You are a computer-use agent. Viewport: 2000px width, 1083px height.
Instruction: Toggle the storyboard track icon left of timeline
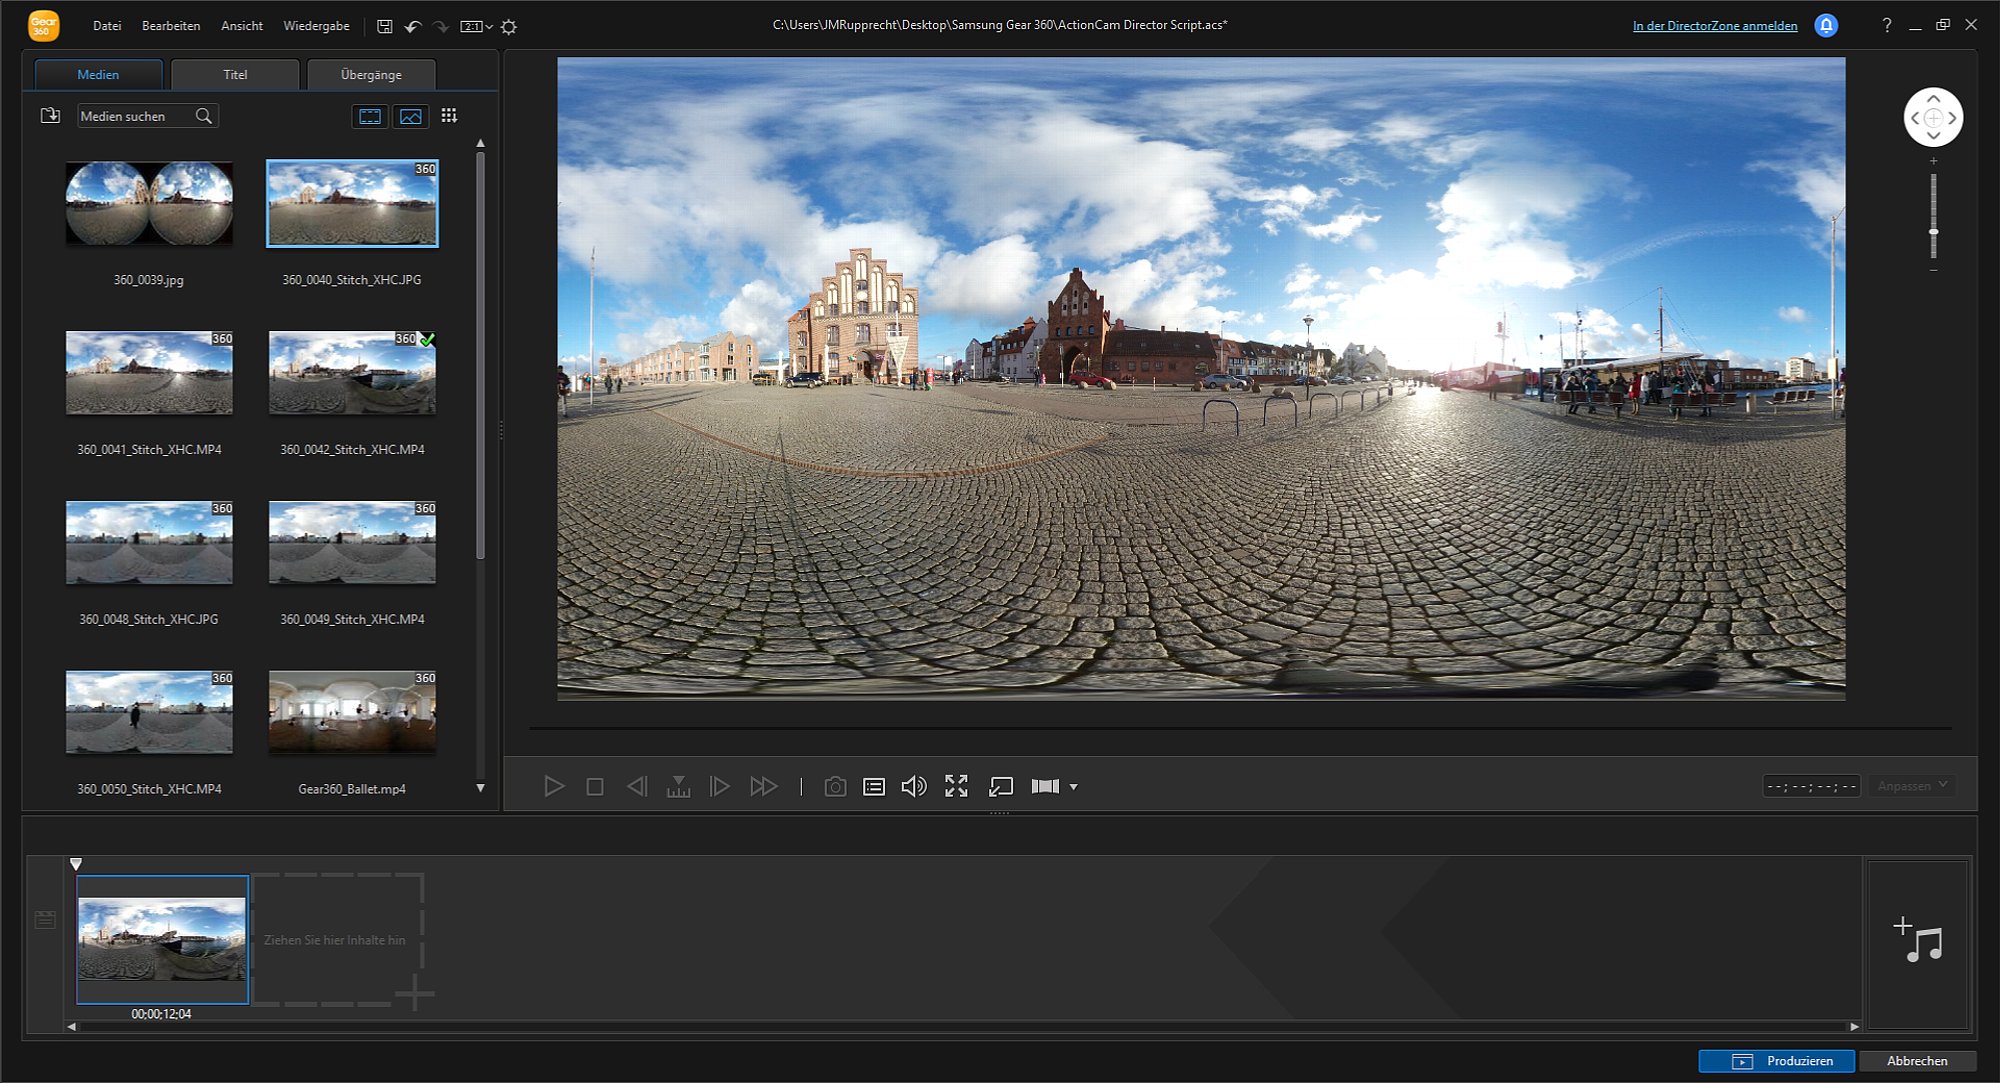[45, 919]
